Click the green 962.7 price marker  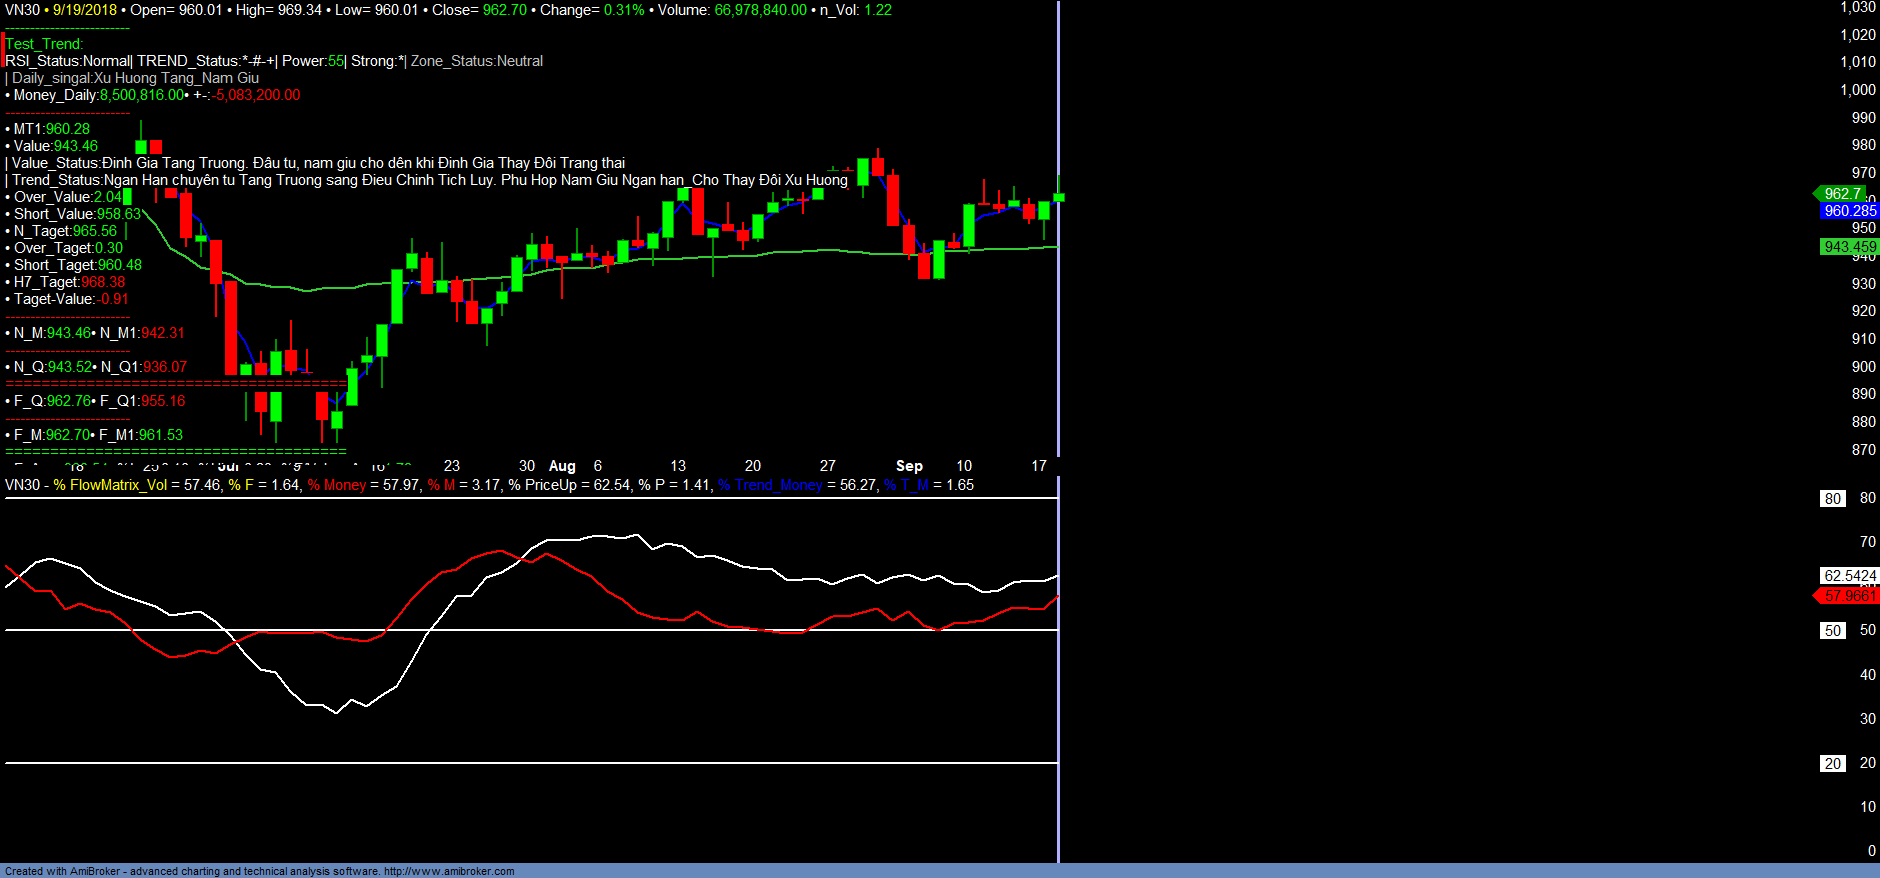[1842, 194]
